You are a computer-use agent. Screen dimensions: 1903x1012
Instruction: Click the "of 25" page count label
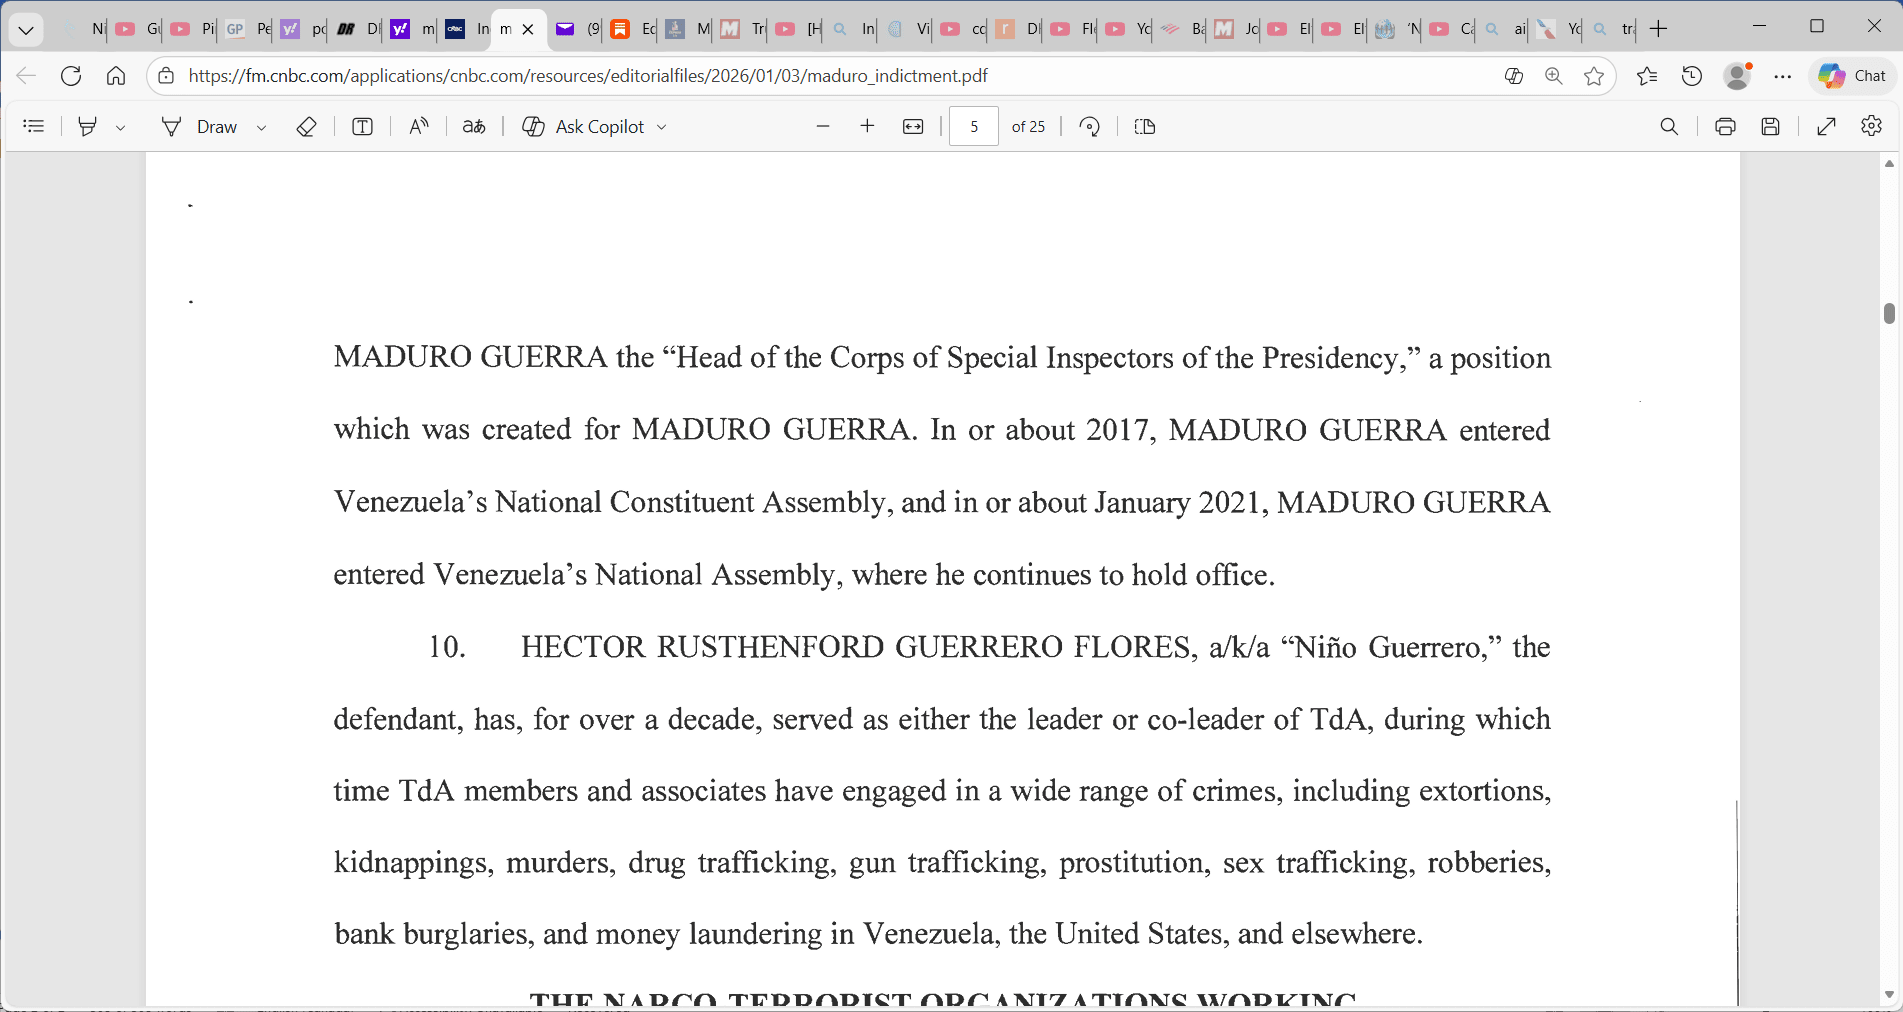1028,126
